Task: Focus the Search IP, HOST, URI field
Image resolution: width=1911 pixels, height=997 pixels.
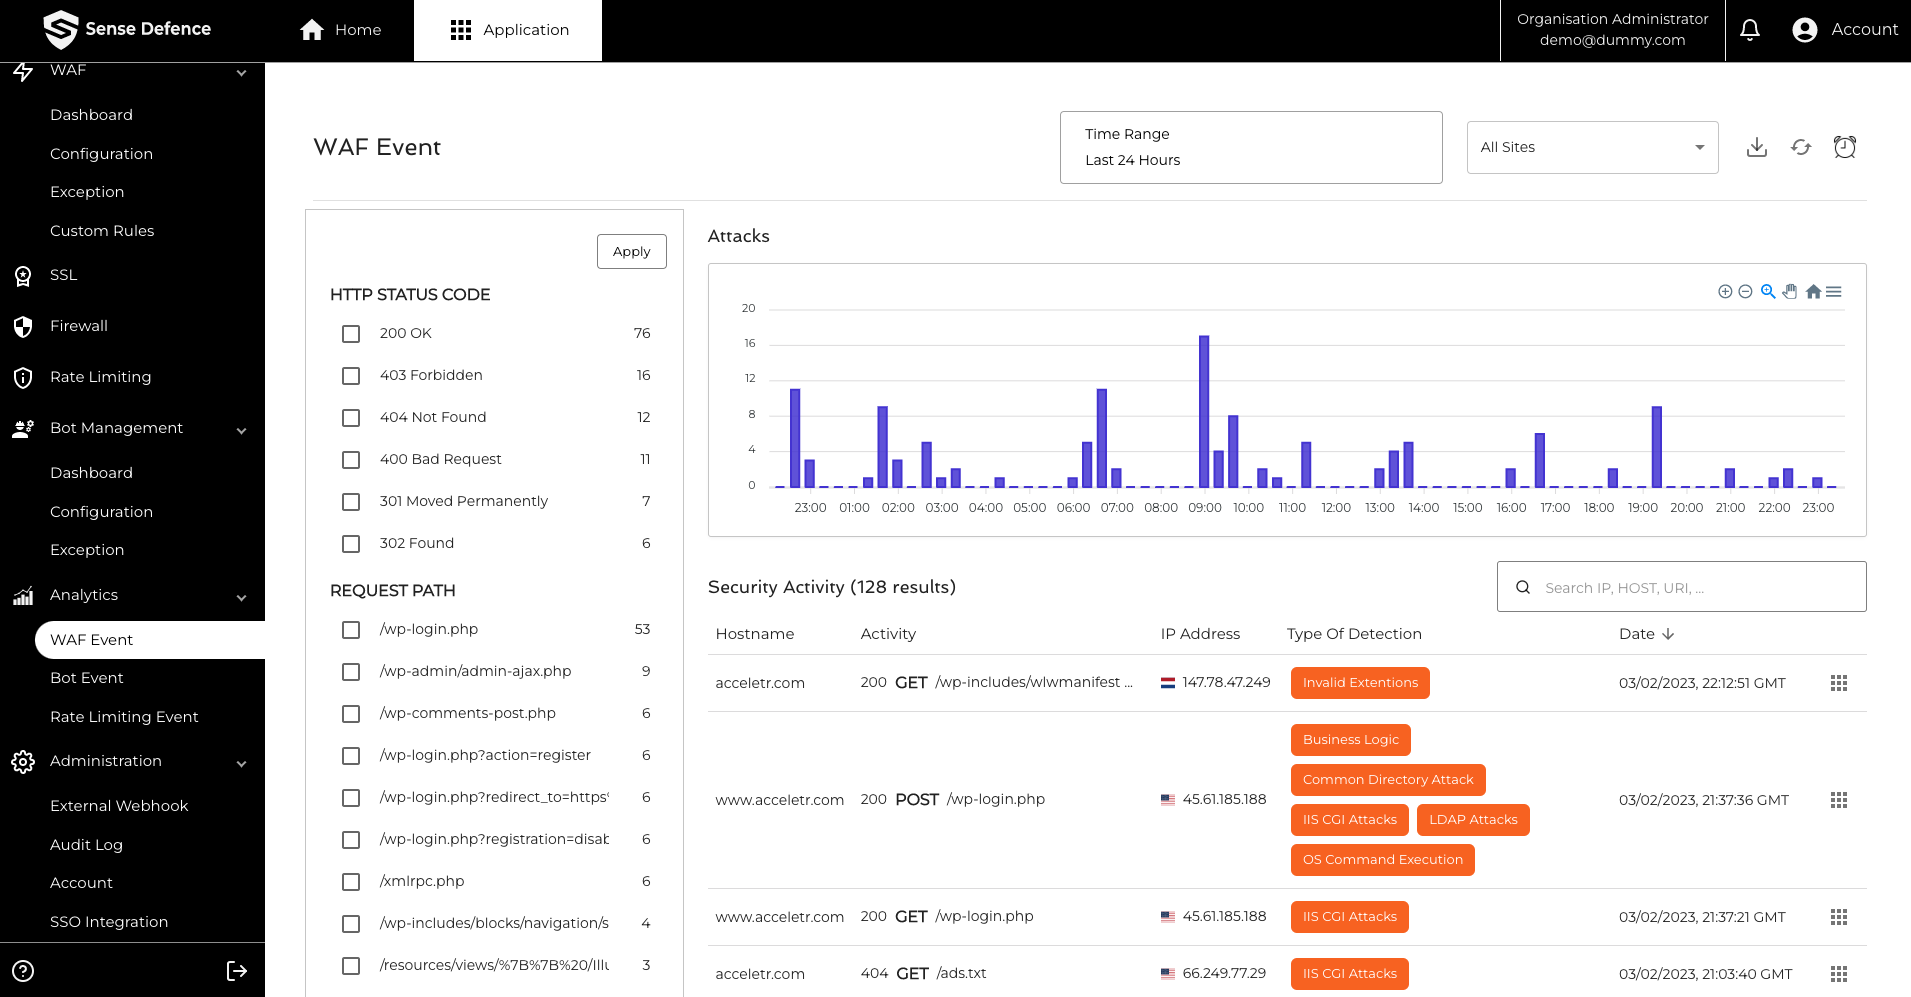Action: [1695, 588]
